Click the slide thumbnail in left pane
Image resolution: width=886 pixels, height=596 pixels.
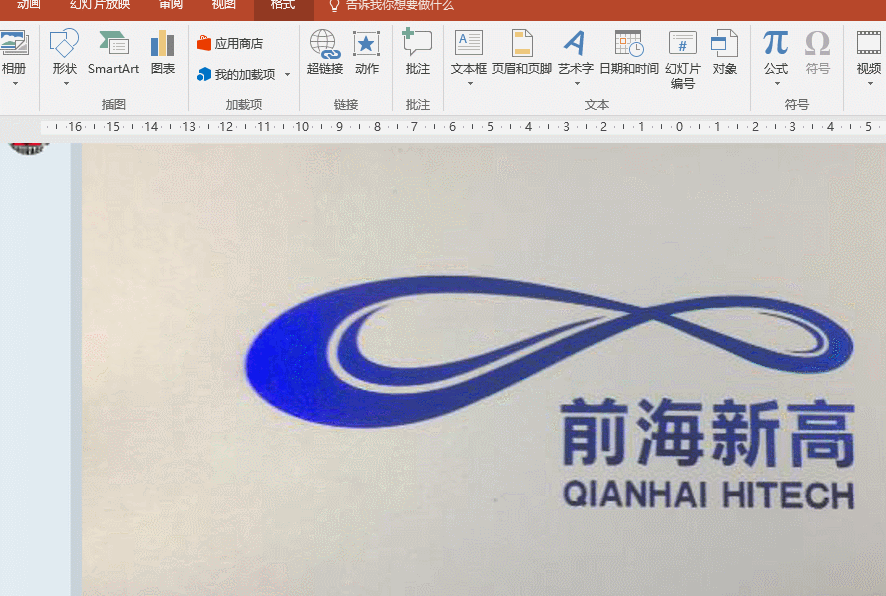(x=28, y=148)
